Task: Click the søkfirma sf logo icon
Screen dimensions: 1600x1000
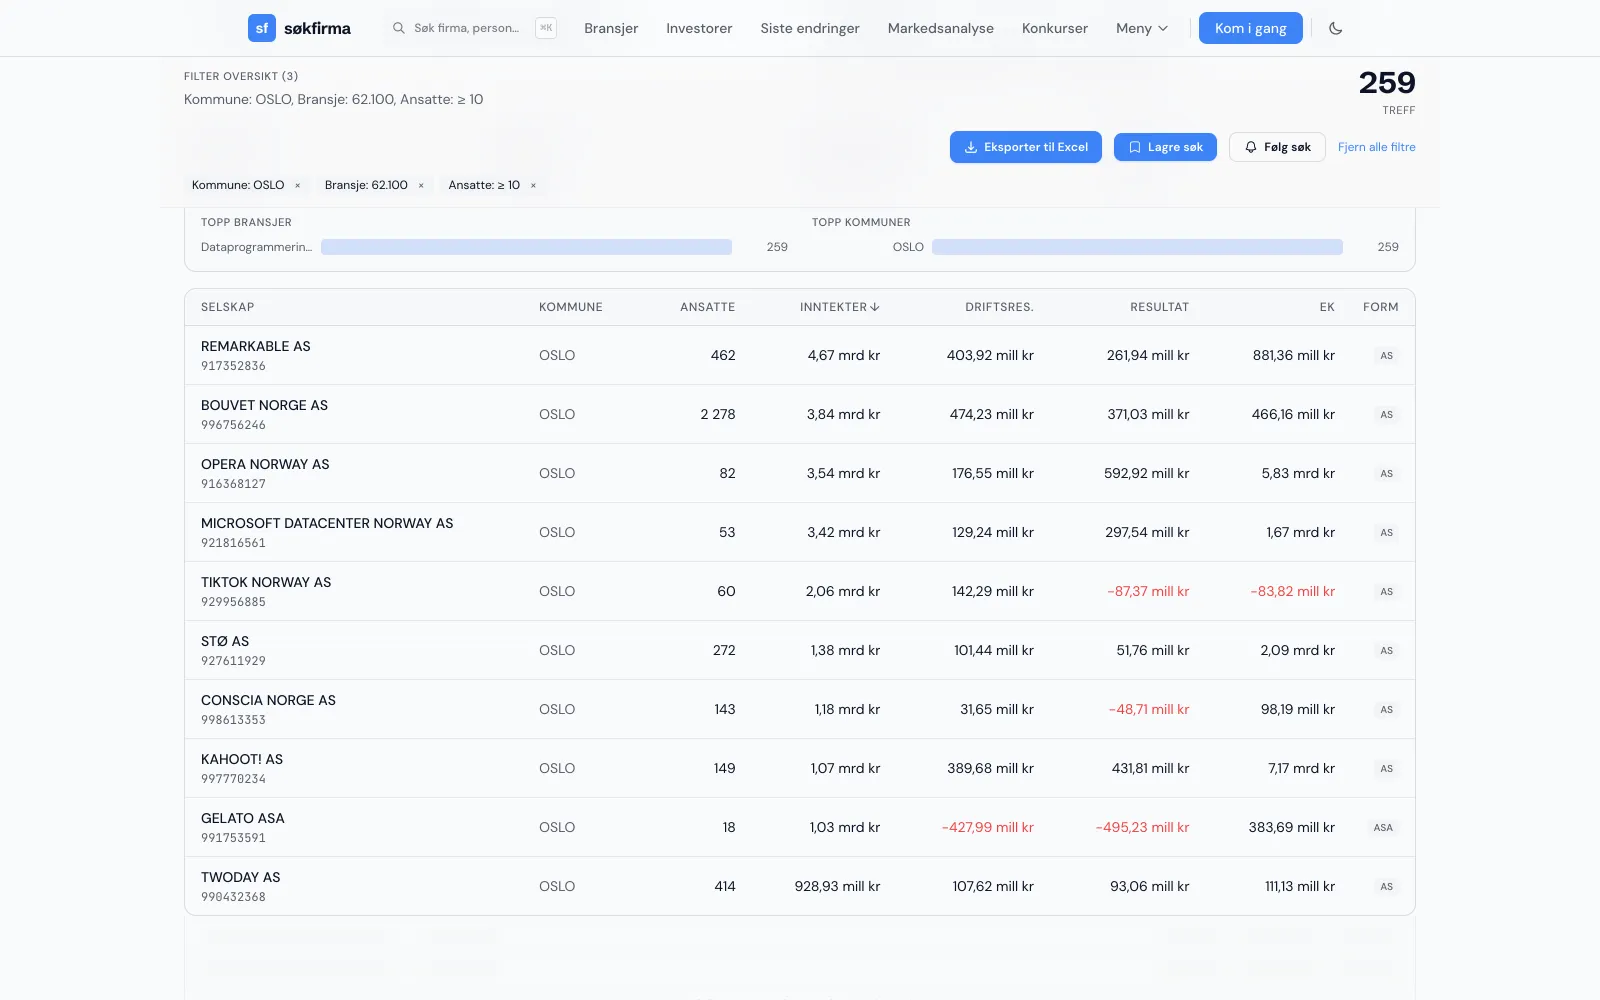Action: click(x=262, y=28)
